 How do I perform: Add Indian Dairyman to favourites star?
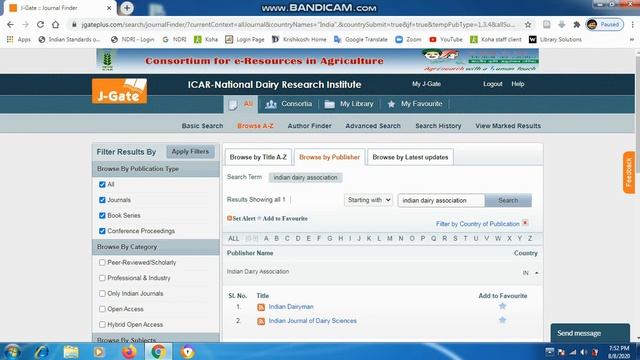pyautogui.click(x=502, y=306)
